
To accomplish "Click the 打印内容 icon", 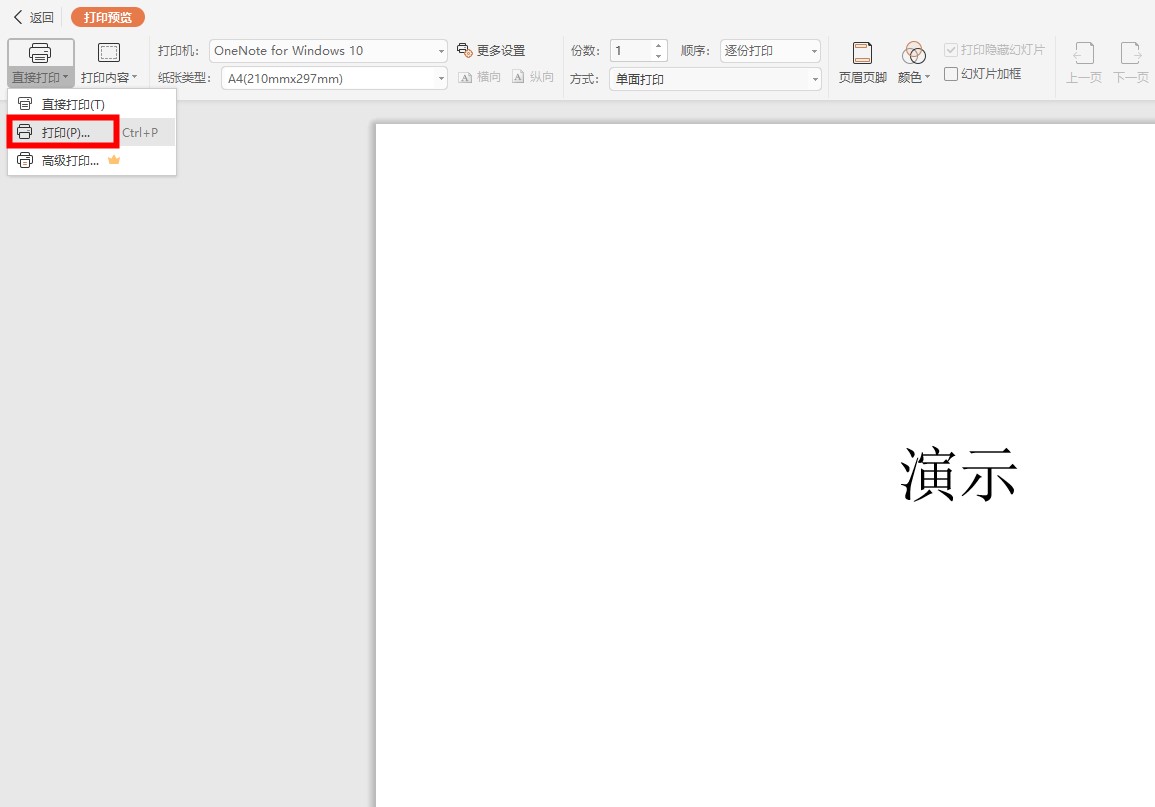I will tap(109, 53).
